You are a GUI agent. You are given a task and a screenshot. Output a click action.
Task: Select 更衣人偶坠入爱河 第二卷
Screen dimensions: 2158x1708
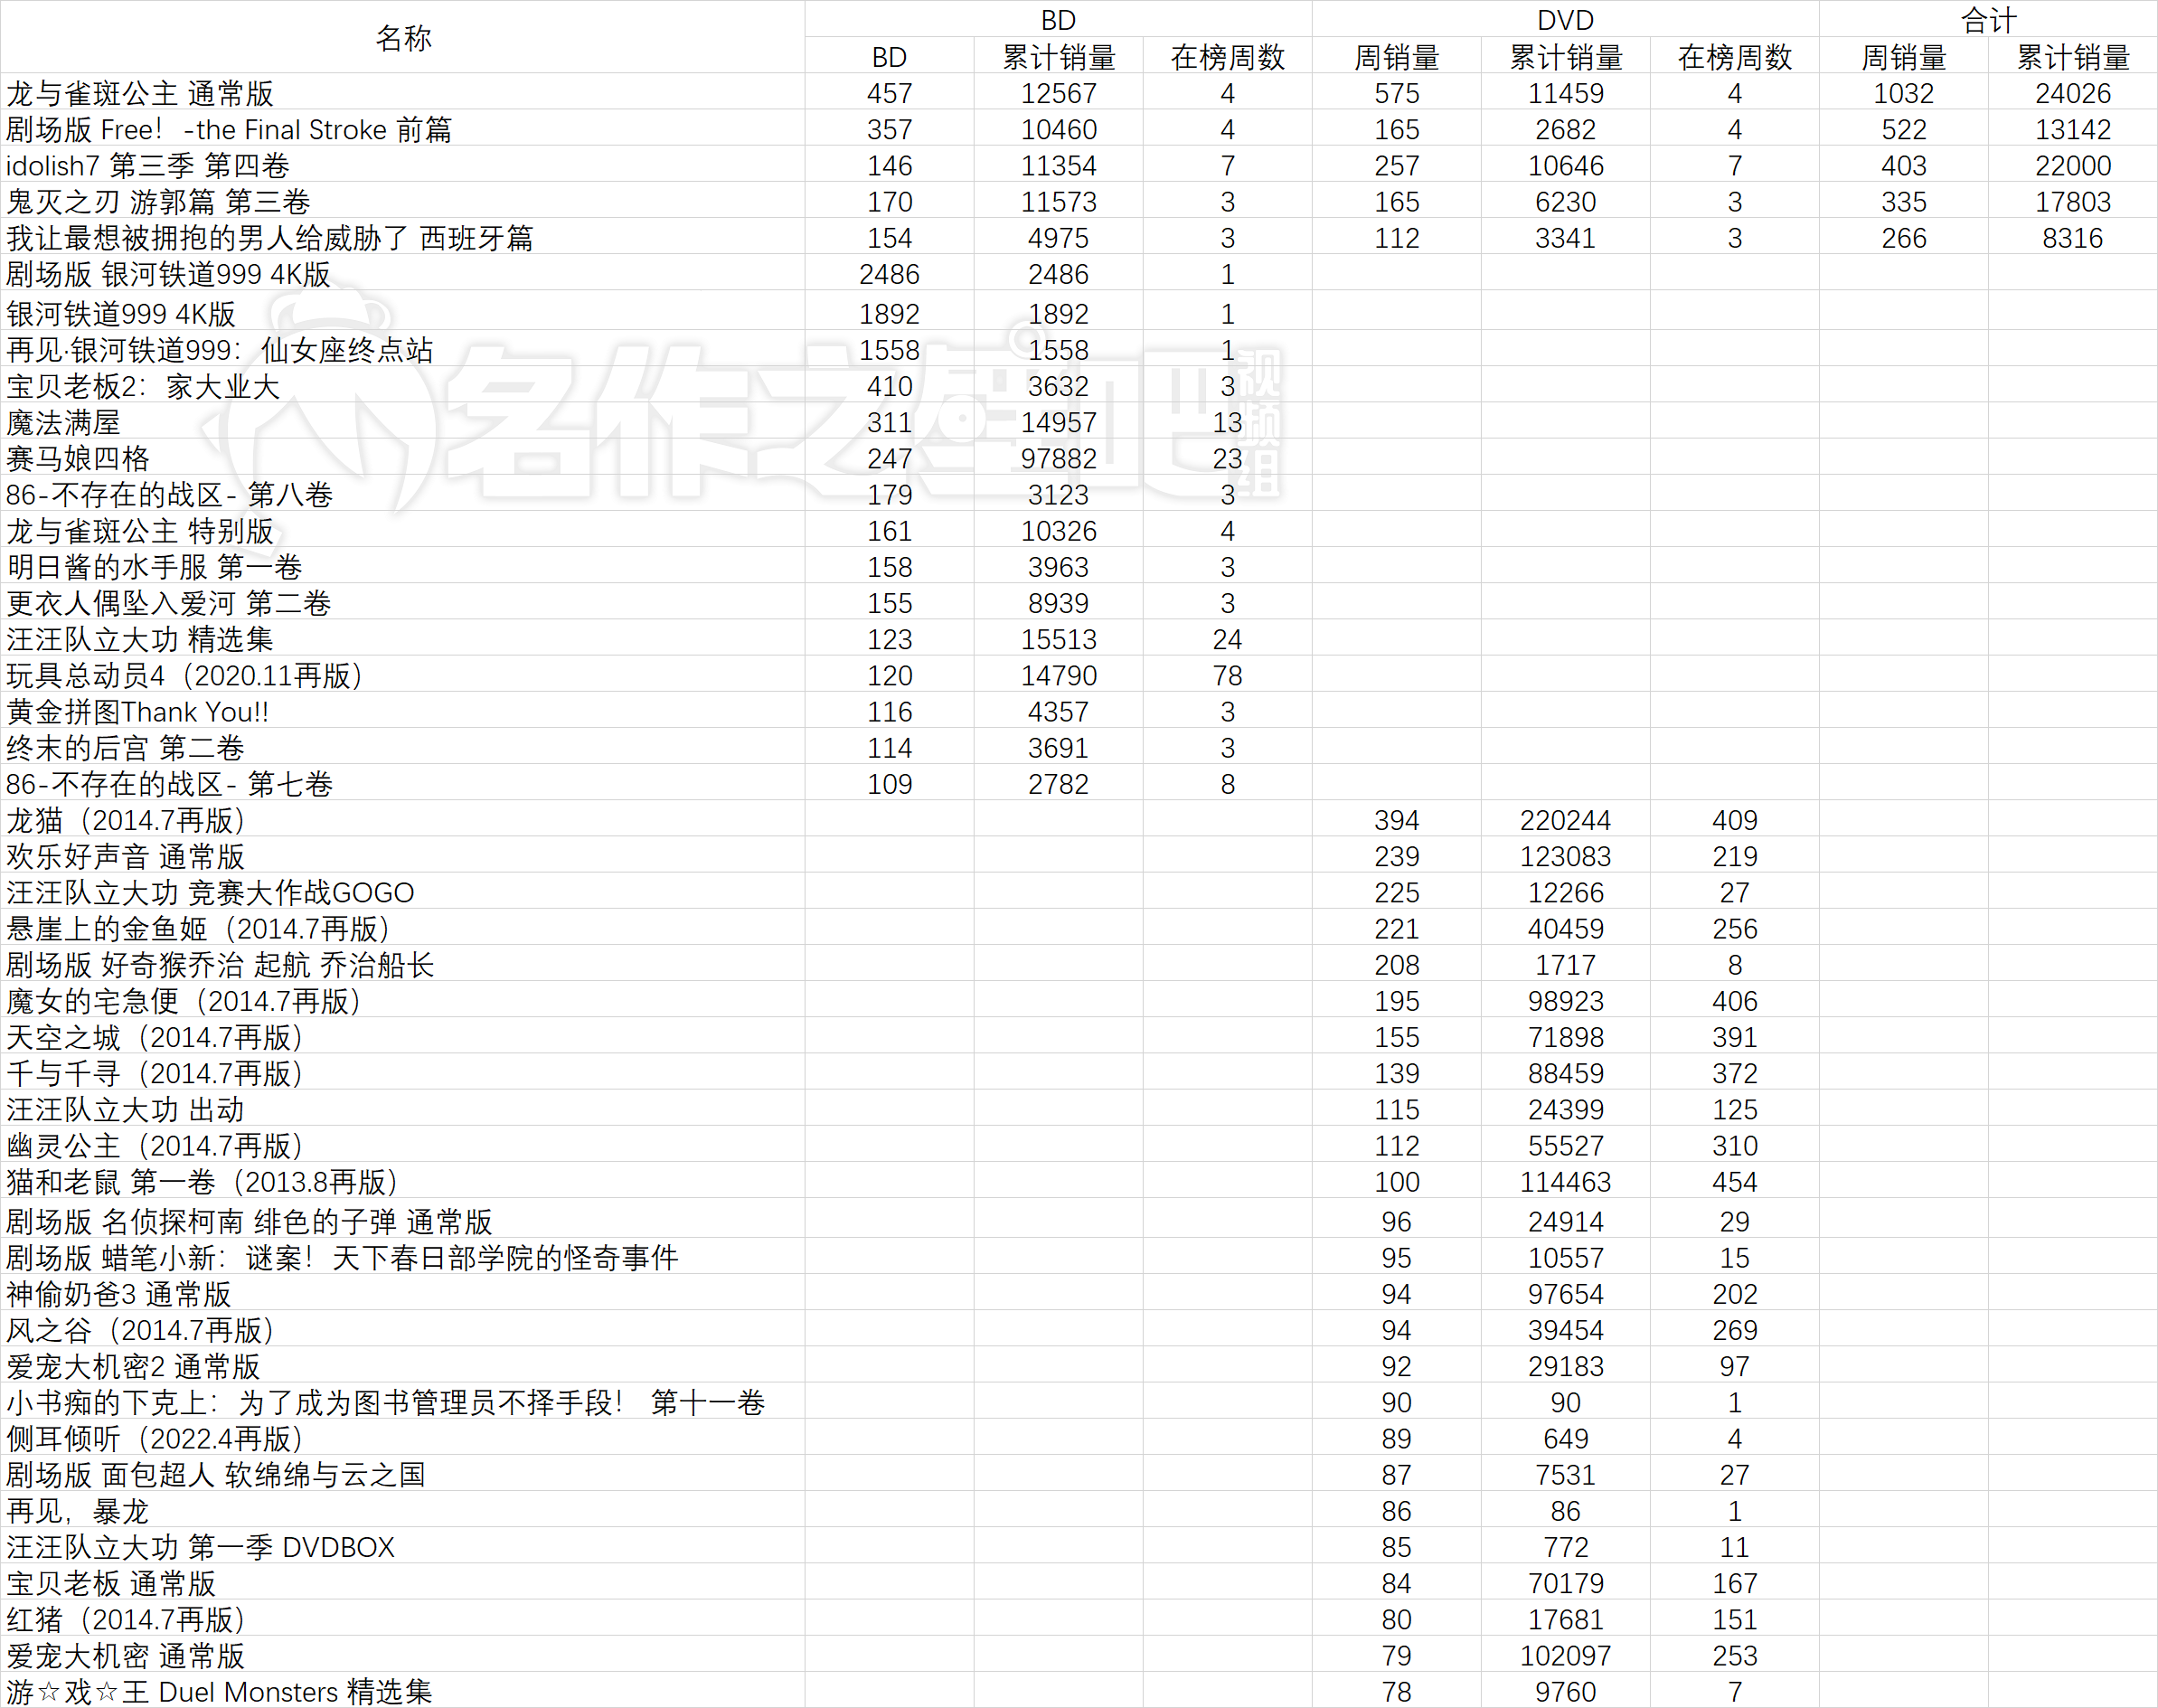[169, 603]
